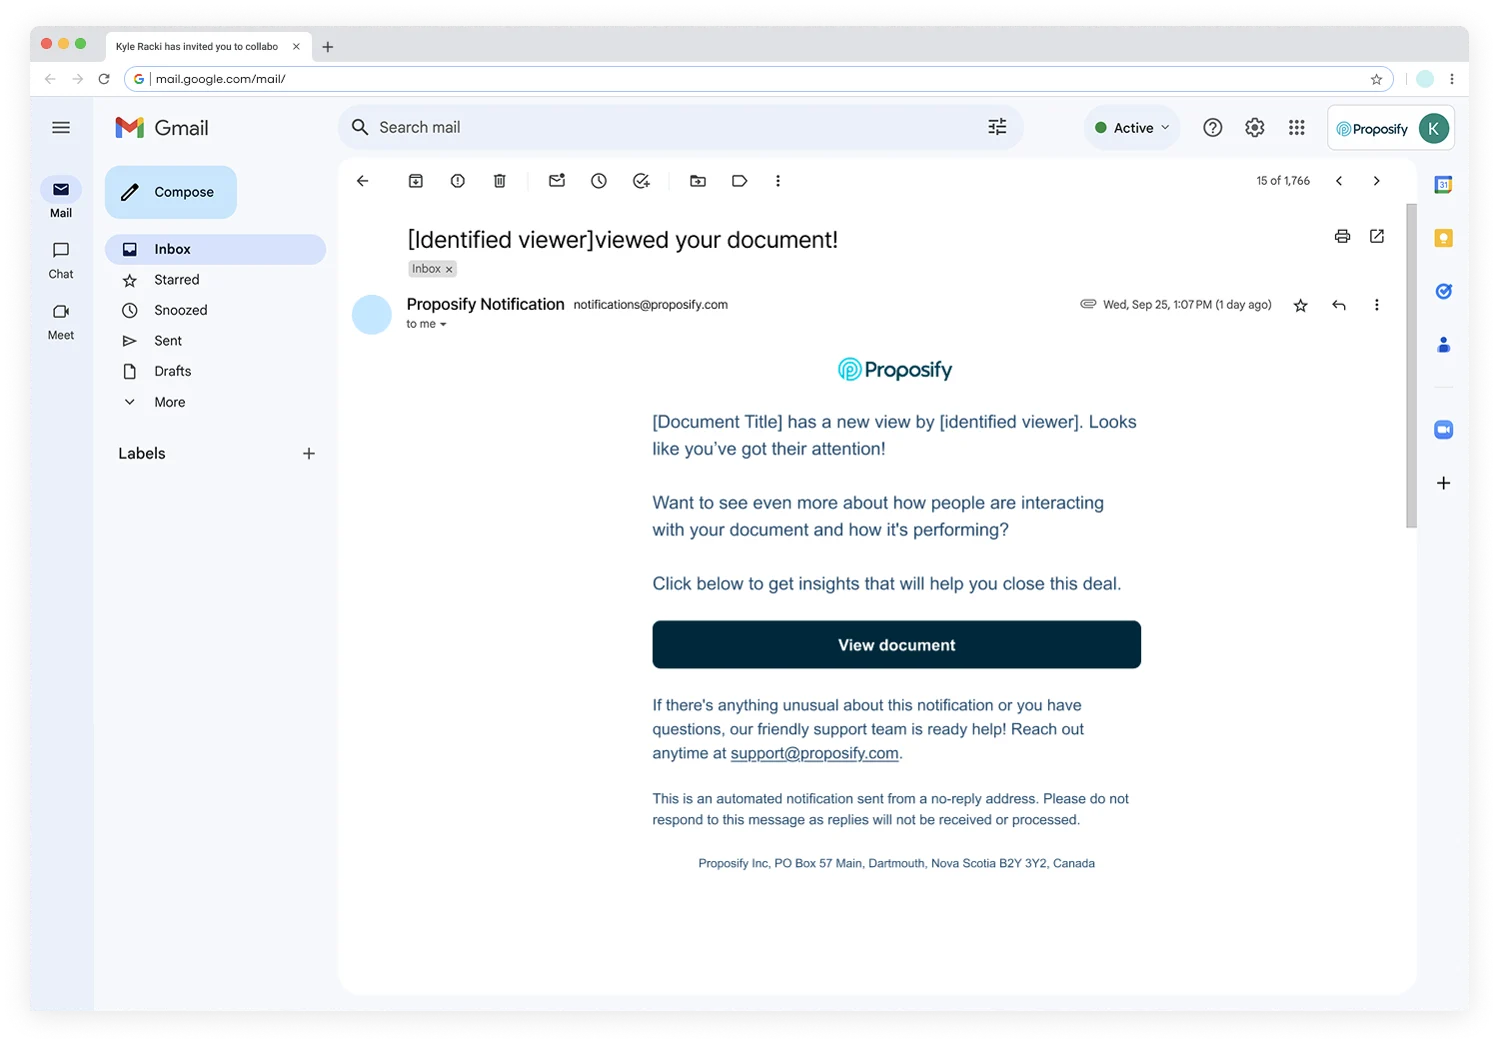Archive this email
Image resolution: width=1499 pixels, height=1045 pixels.
click(x=416, y=181)
